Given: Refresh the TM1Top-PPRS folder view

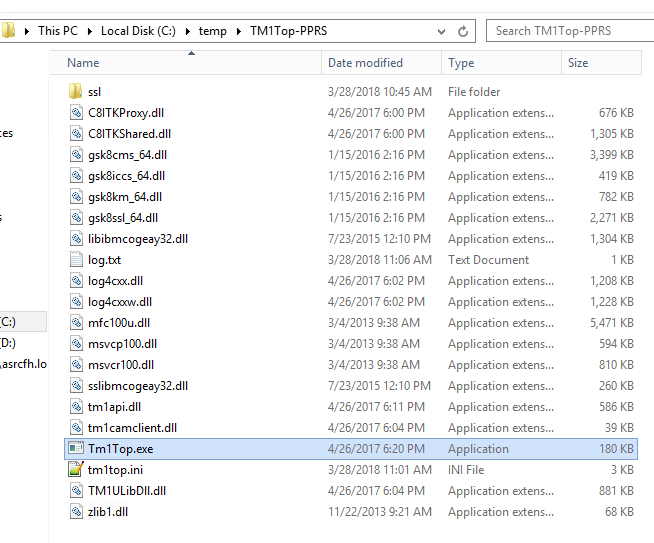Looking at the screenshot, I should pos(463,31).
